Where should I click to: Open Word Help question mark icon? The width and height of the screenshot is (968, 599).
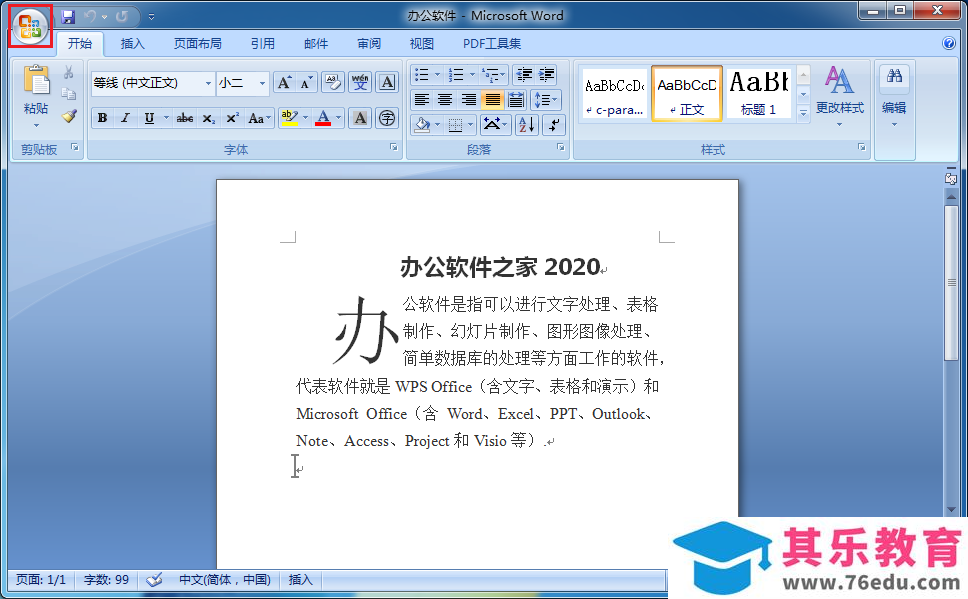949,43
